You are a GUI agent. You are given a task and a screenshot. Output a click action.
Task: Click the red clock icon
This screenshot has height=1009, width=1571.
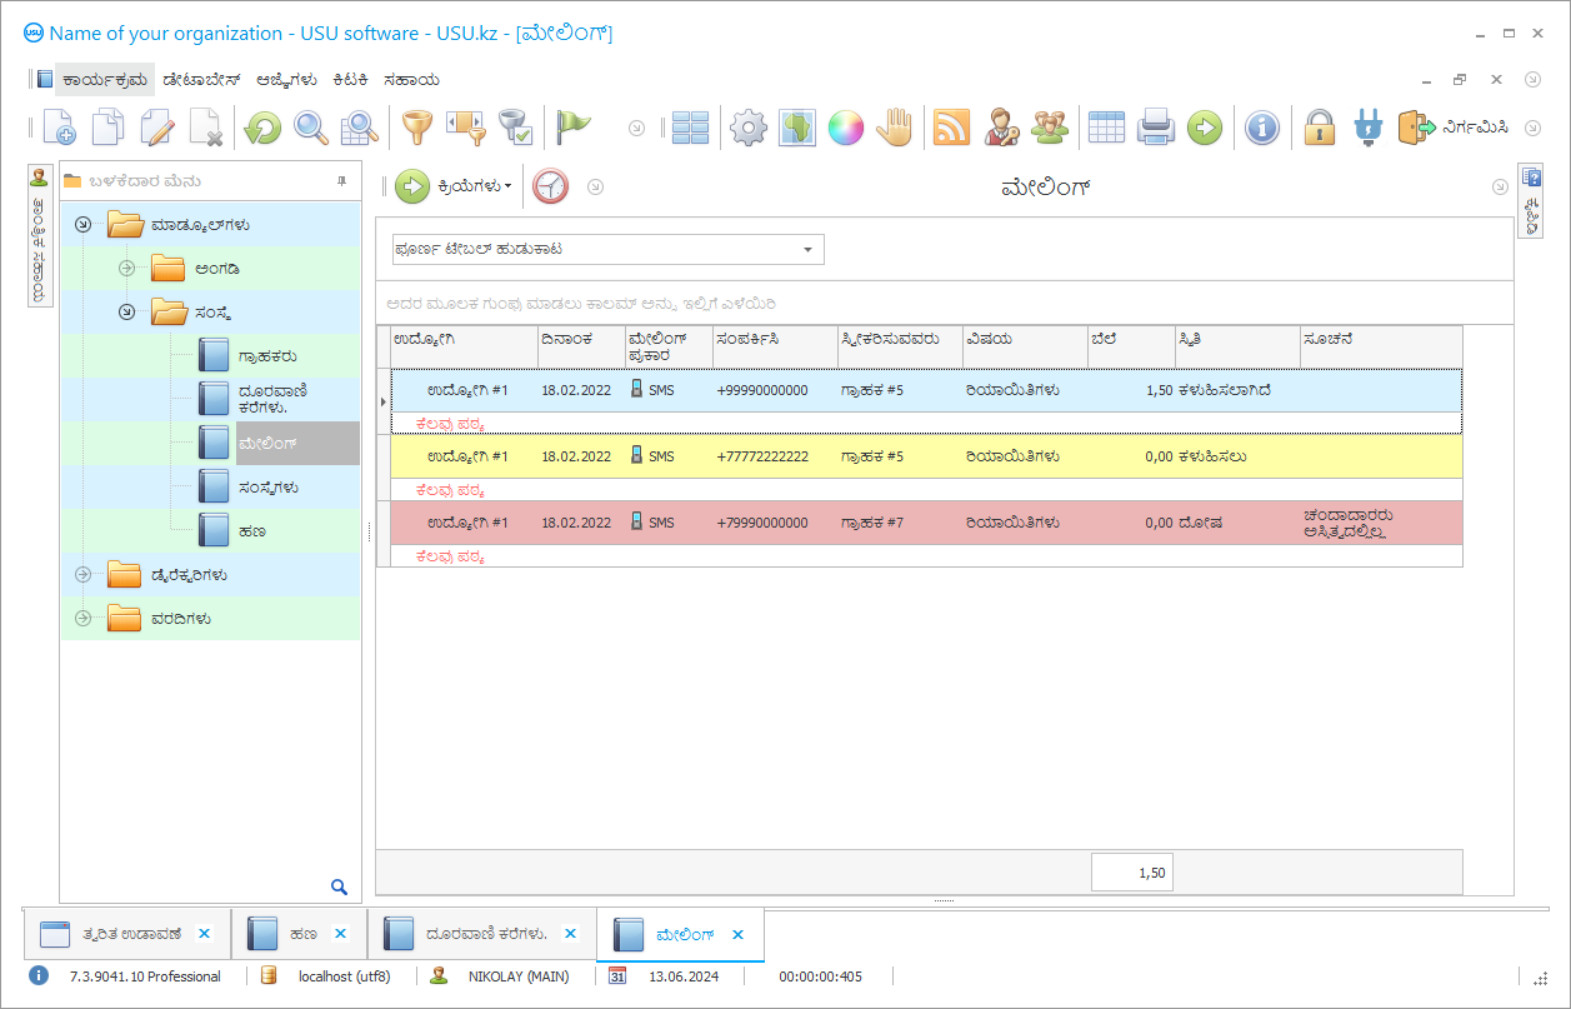tap(550, 186)
